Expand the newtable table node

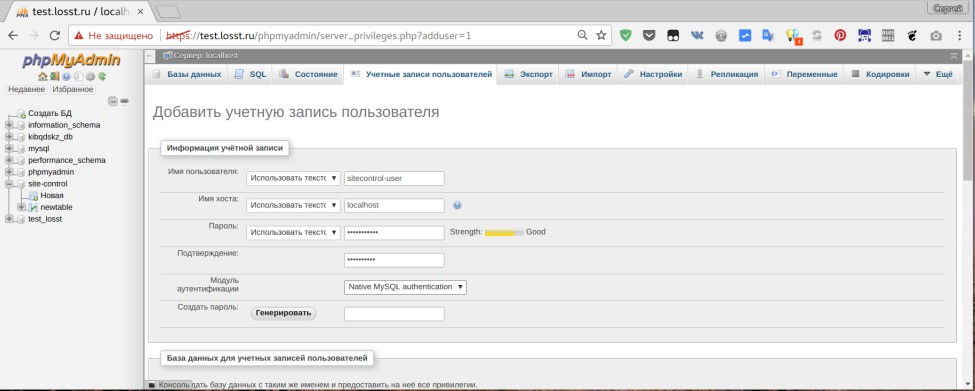tap(21, 207)
